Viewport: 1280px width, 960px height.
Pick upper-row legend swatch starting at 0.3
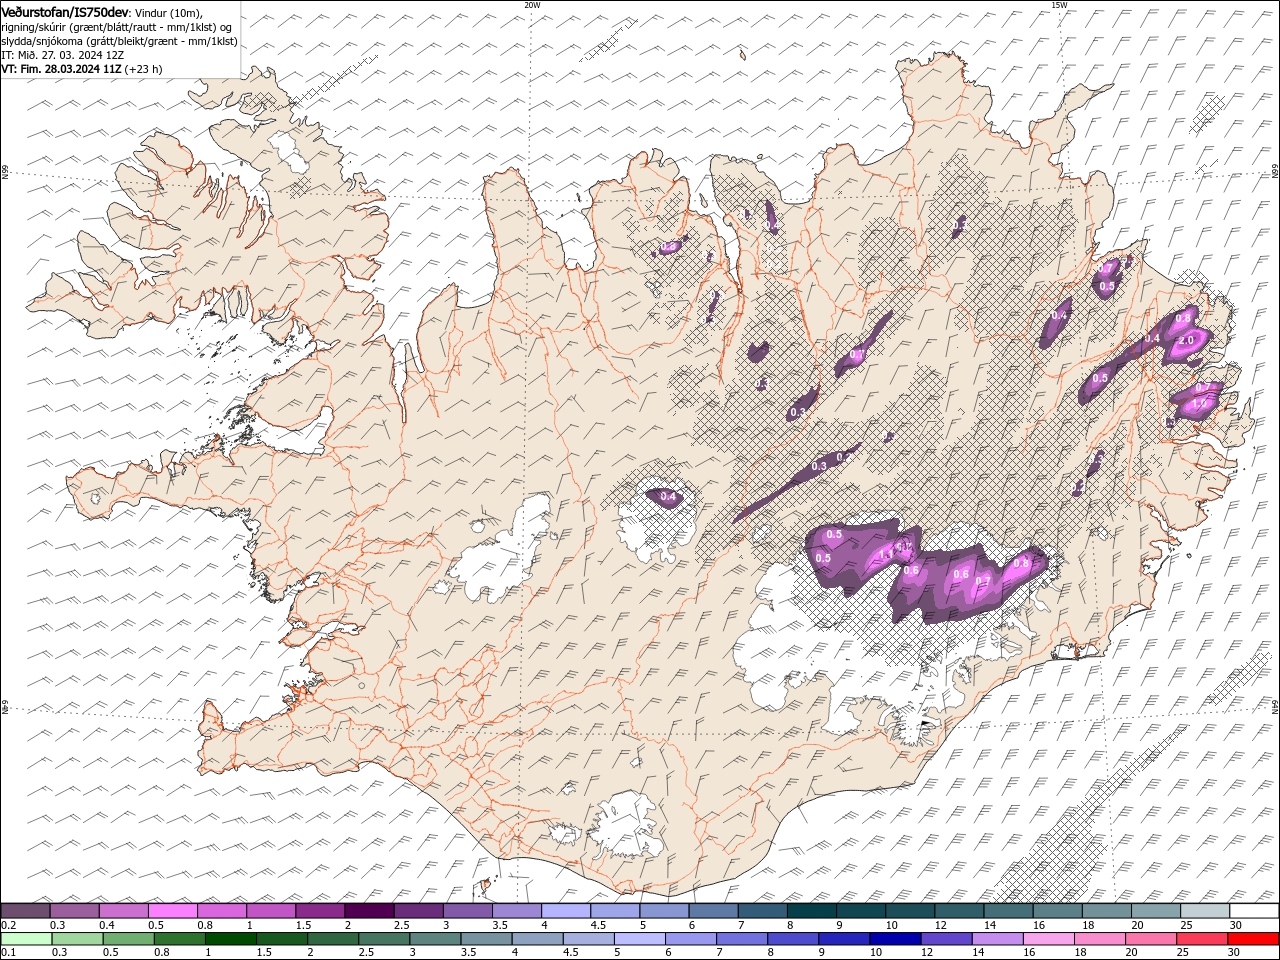point(75,911)
